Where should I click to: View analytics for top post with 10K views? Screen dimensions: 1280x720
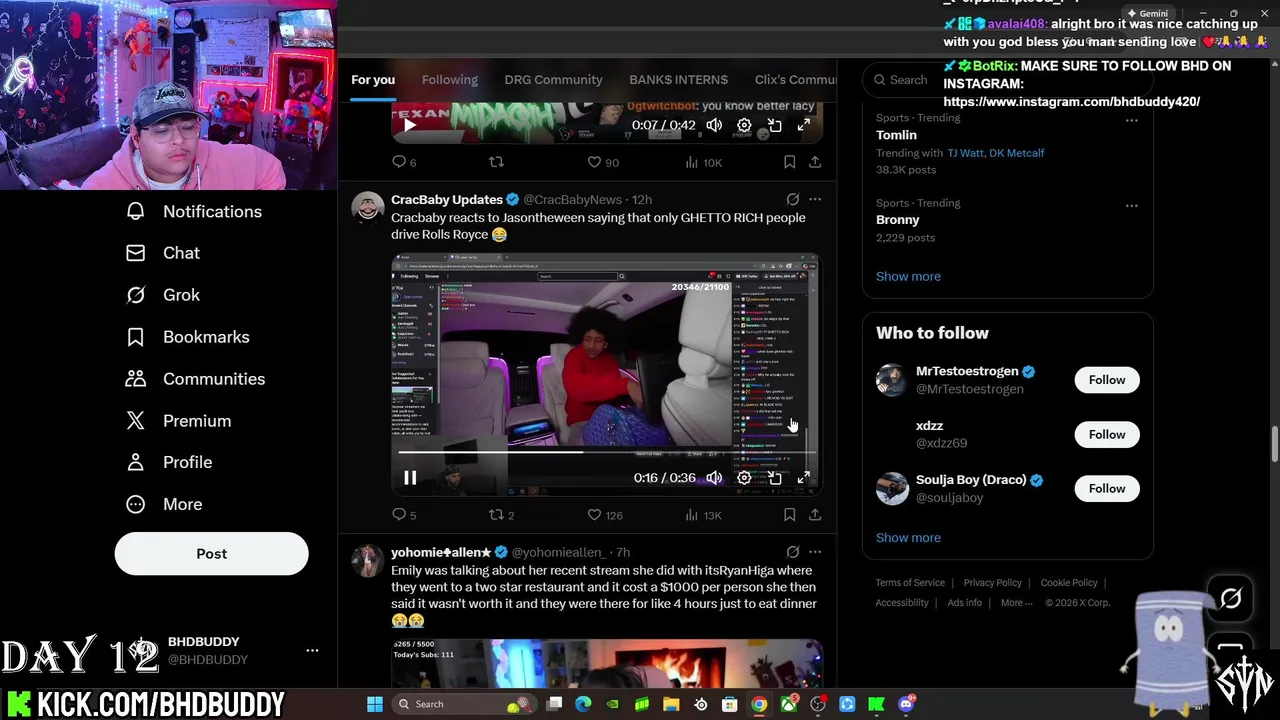[x=703, y=162]
